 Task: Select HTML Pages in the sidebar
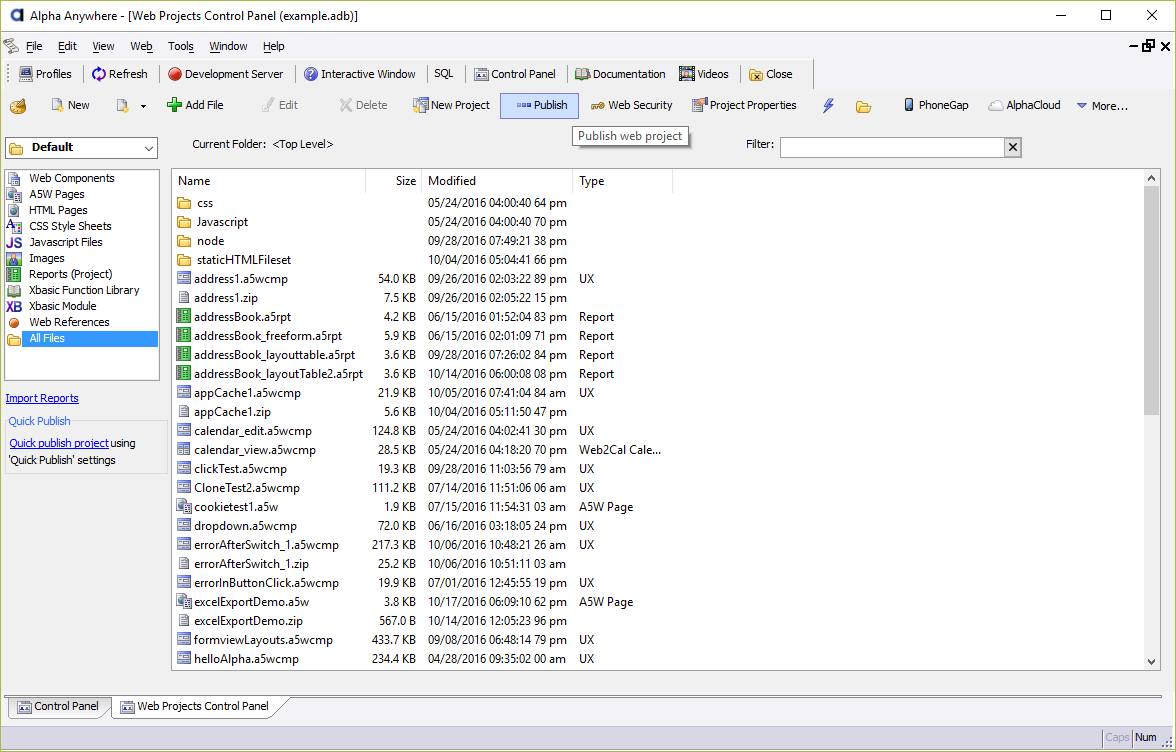click(58, 210)
